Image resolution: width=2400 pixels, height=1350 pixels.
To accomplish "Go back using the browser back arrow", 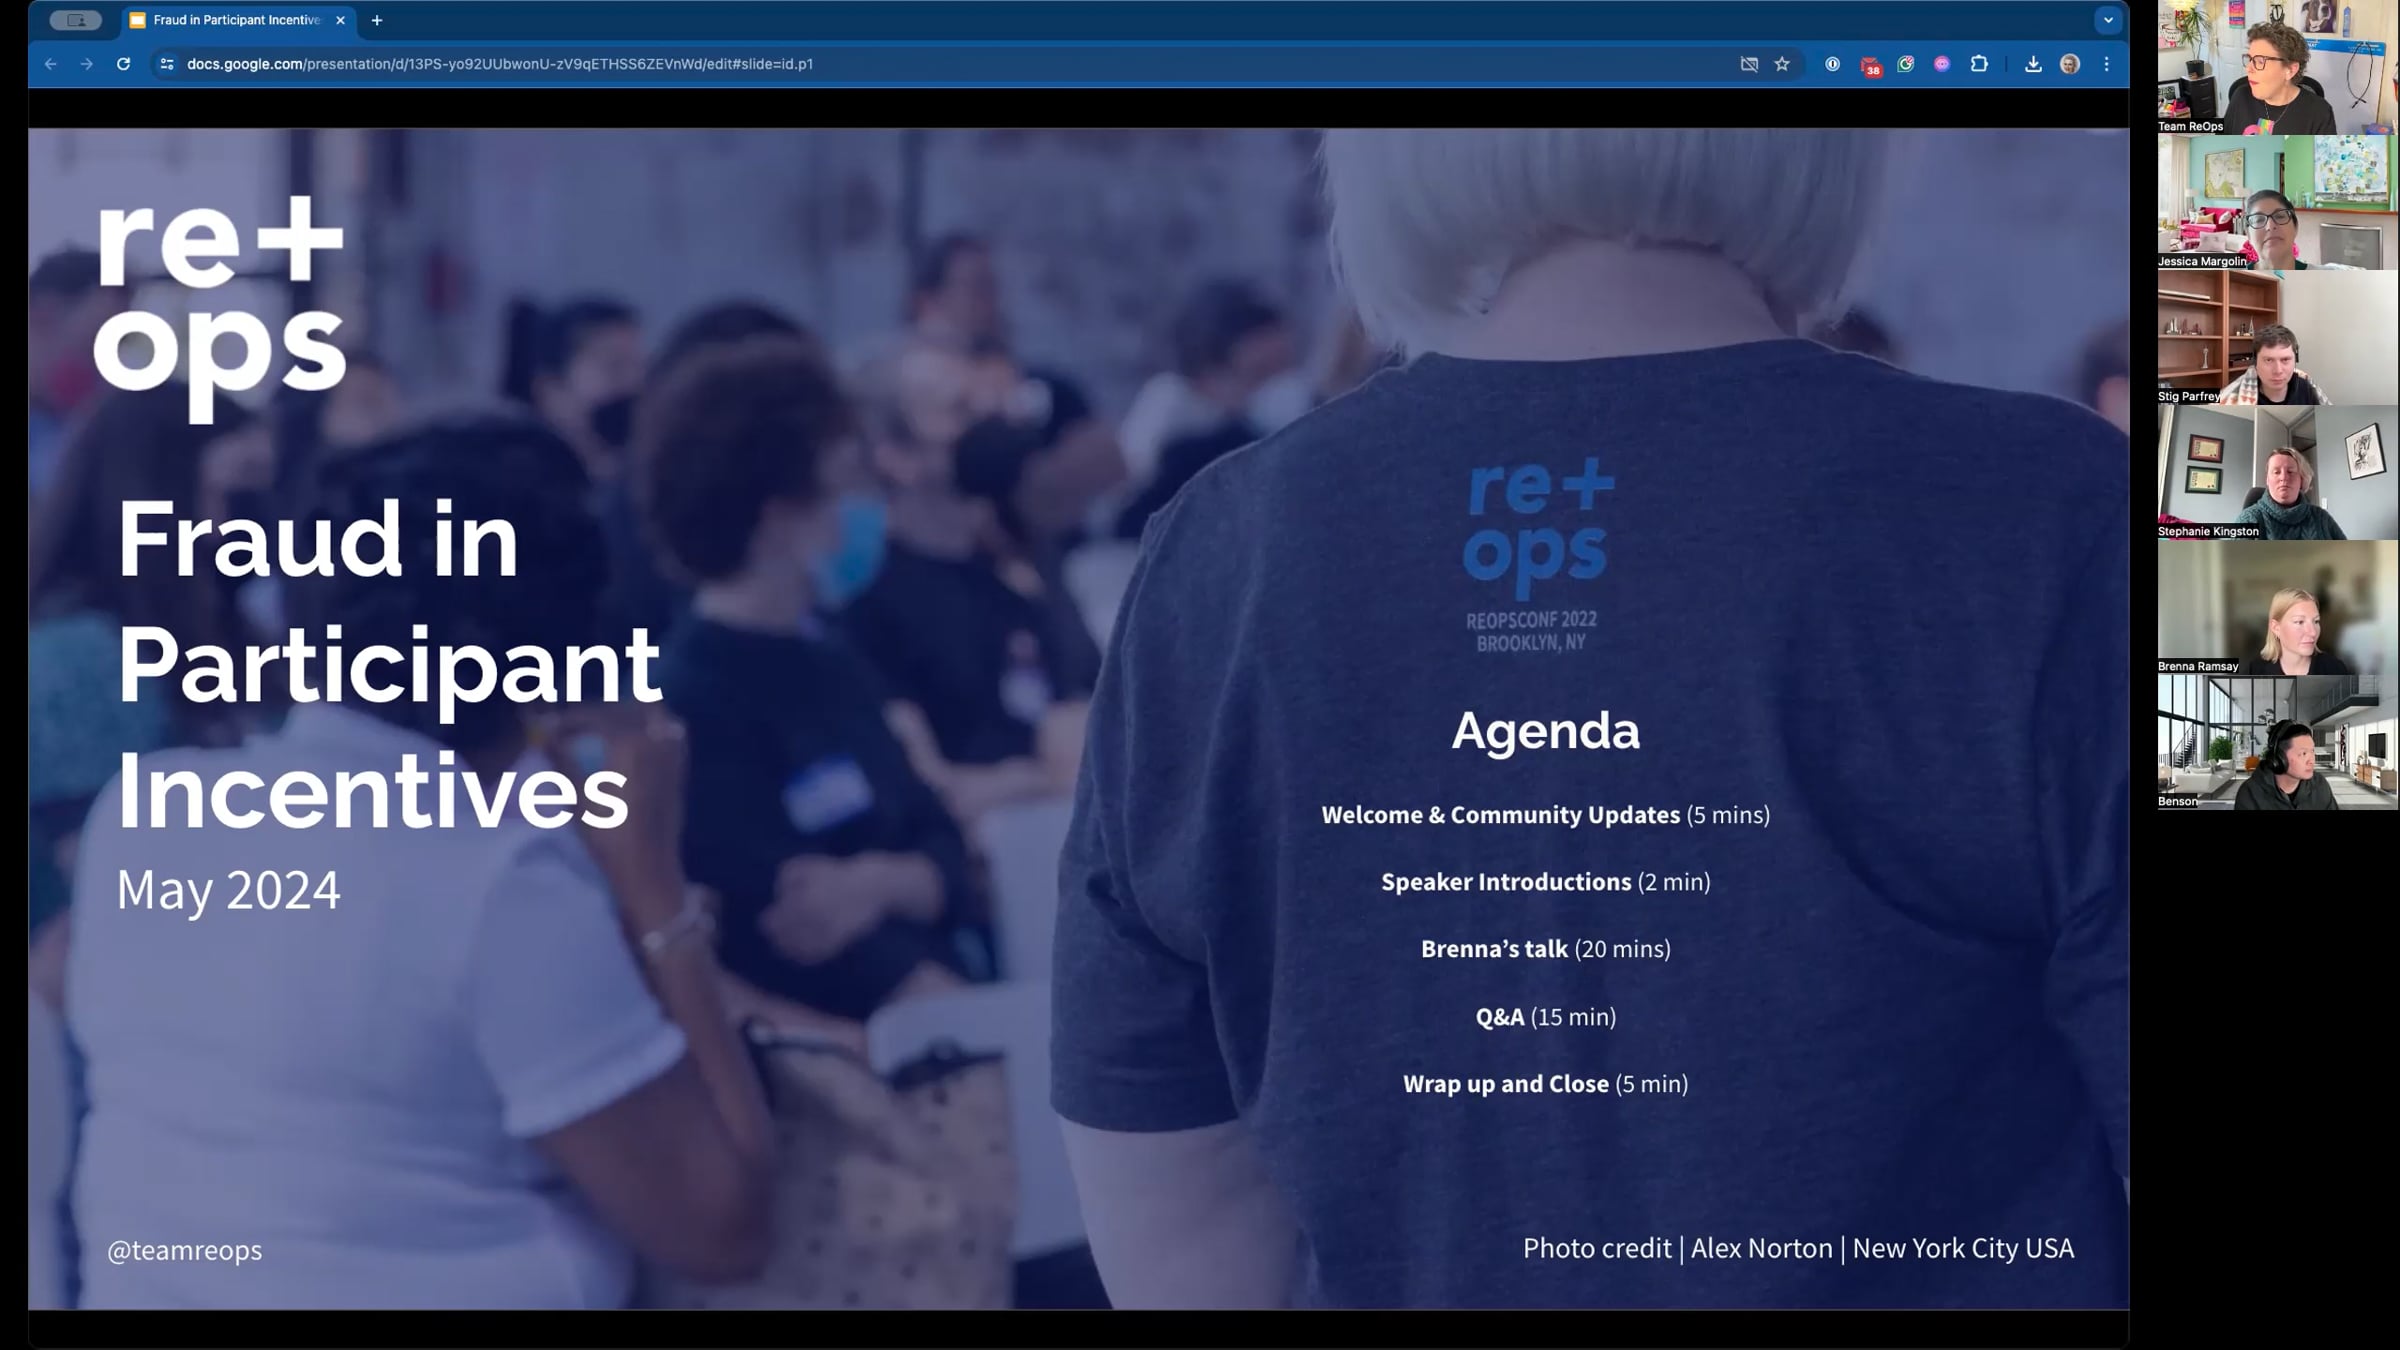I will 51,64.
